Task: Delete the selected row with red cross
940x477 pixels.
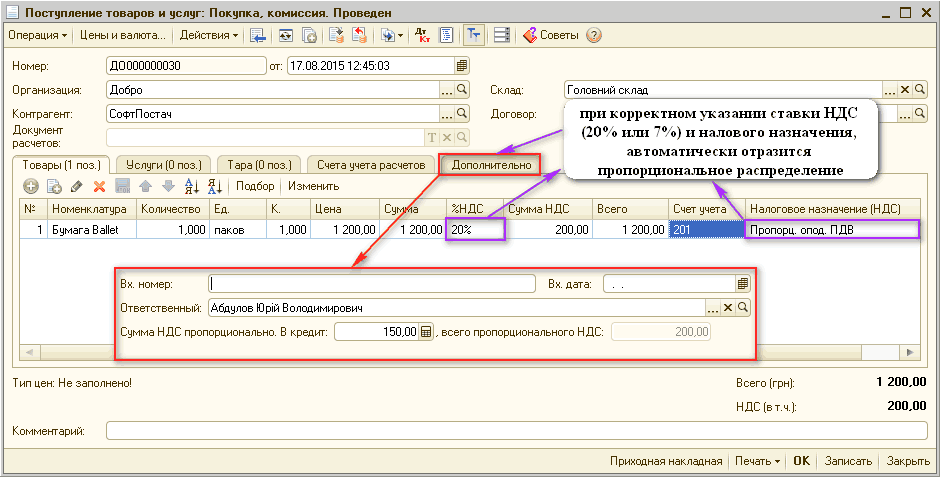Action: coord(100,186)
